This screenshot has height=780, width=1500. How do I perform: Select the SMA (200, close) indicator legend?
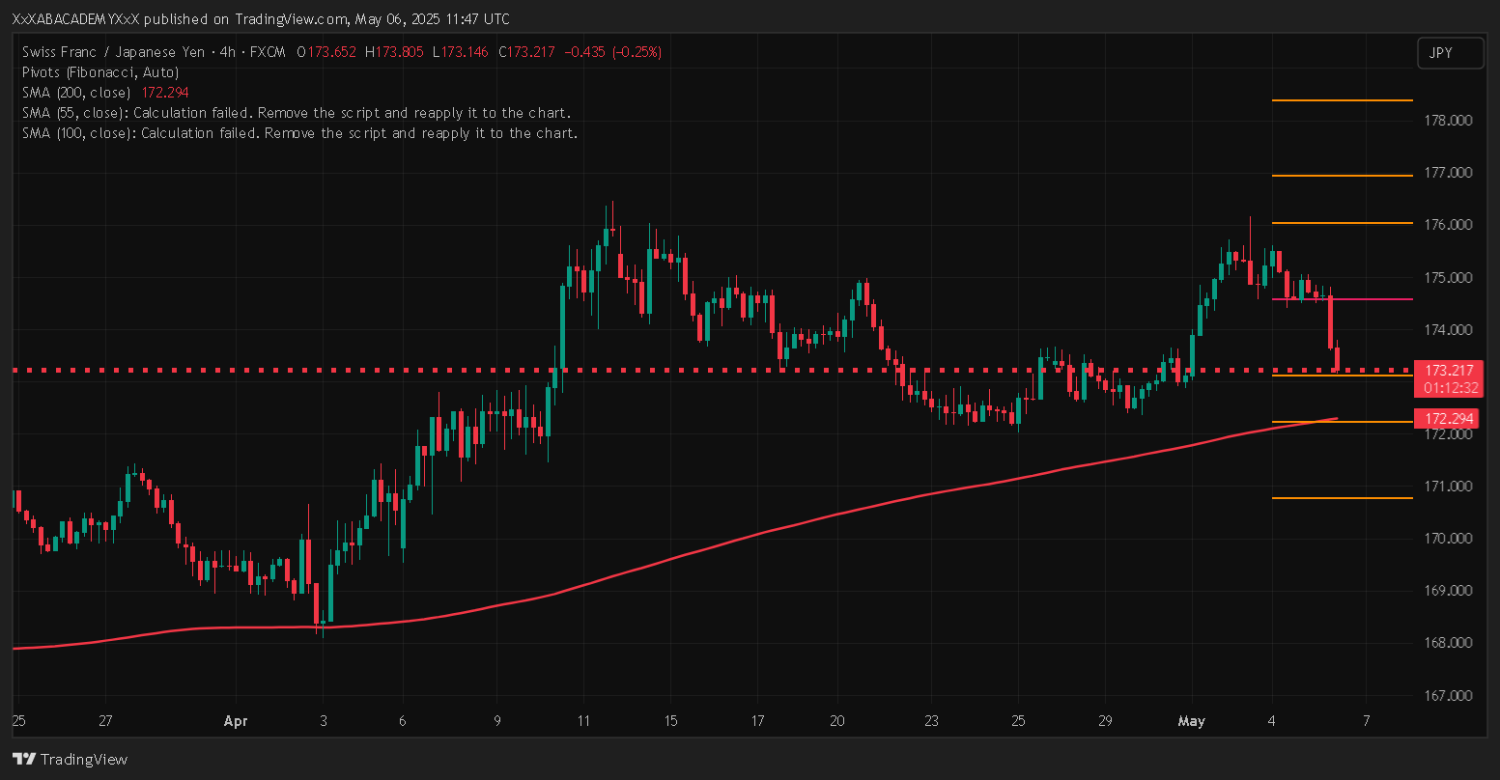pos(76,92)
